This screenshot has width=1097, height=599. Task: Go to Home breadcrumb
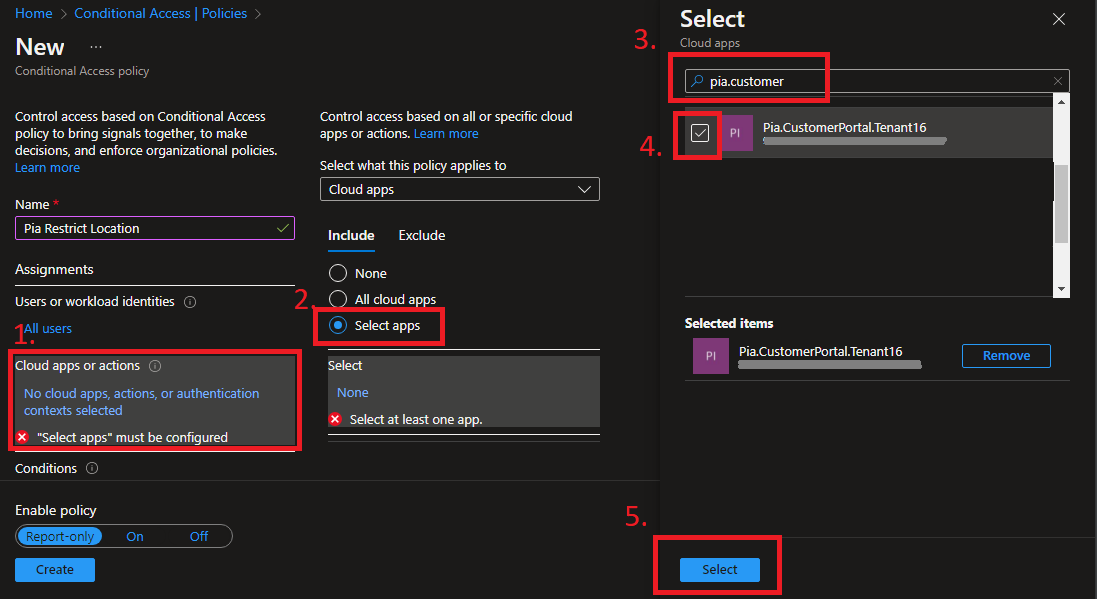click(x=34, y=13)
